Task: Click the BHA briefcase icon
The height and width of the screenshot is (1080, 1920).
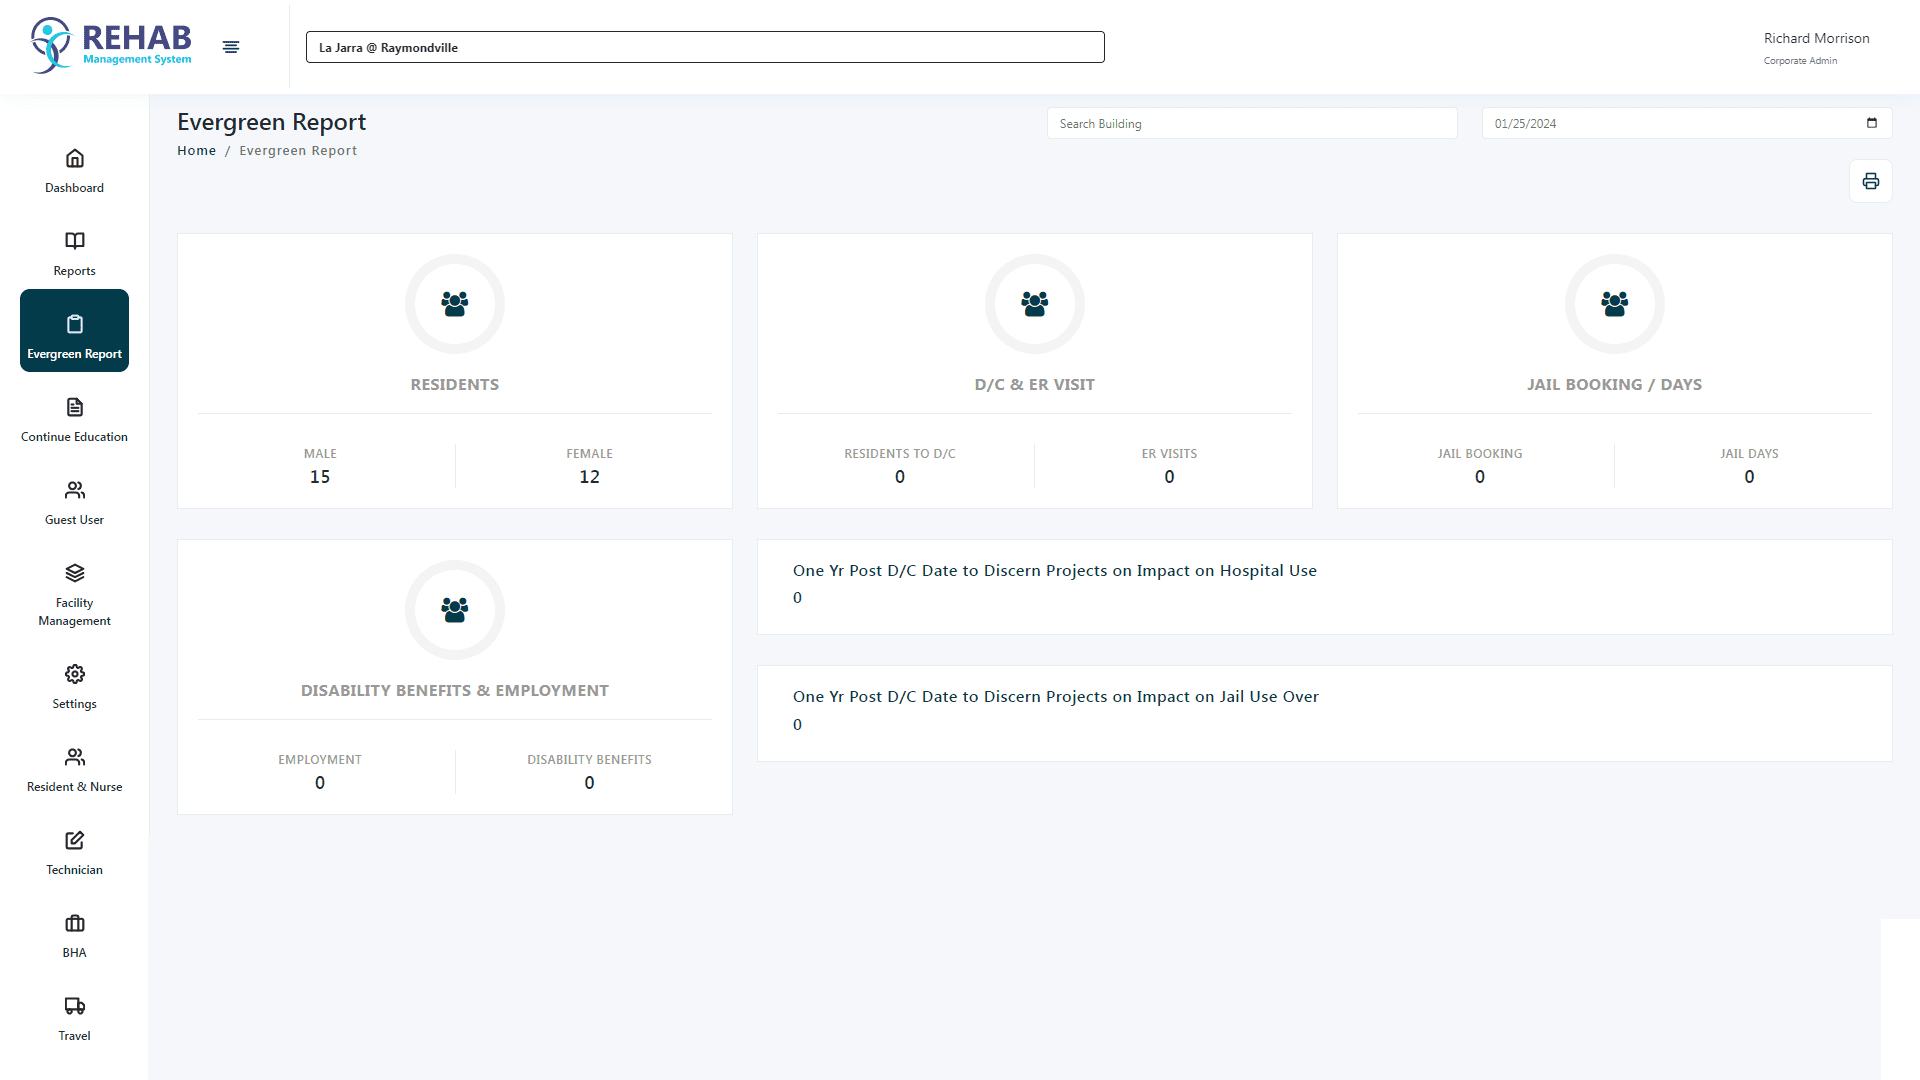Action: 74,923
